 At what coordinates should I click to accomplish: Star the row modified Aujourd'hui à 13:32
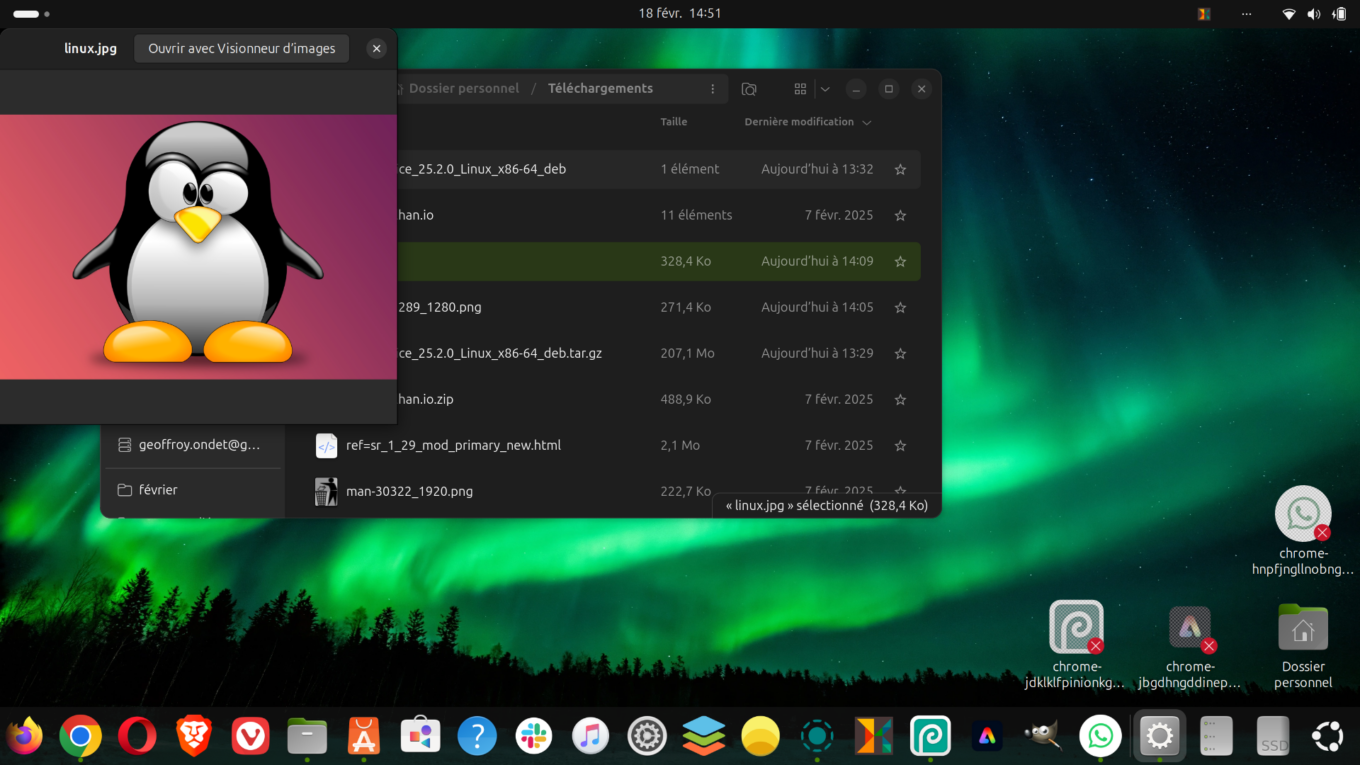point(900,170)
